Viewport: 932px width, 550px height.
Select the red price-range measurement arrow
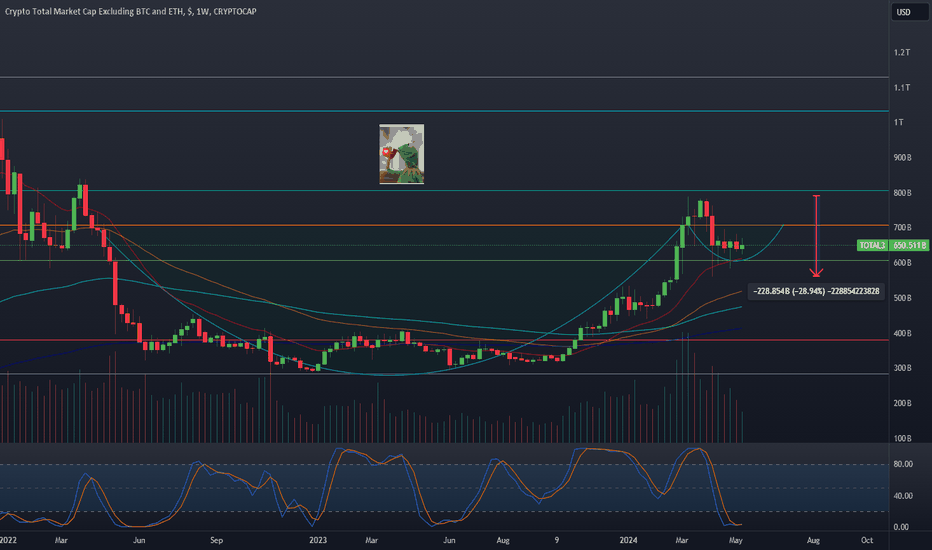tap(817, 236)
